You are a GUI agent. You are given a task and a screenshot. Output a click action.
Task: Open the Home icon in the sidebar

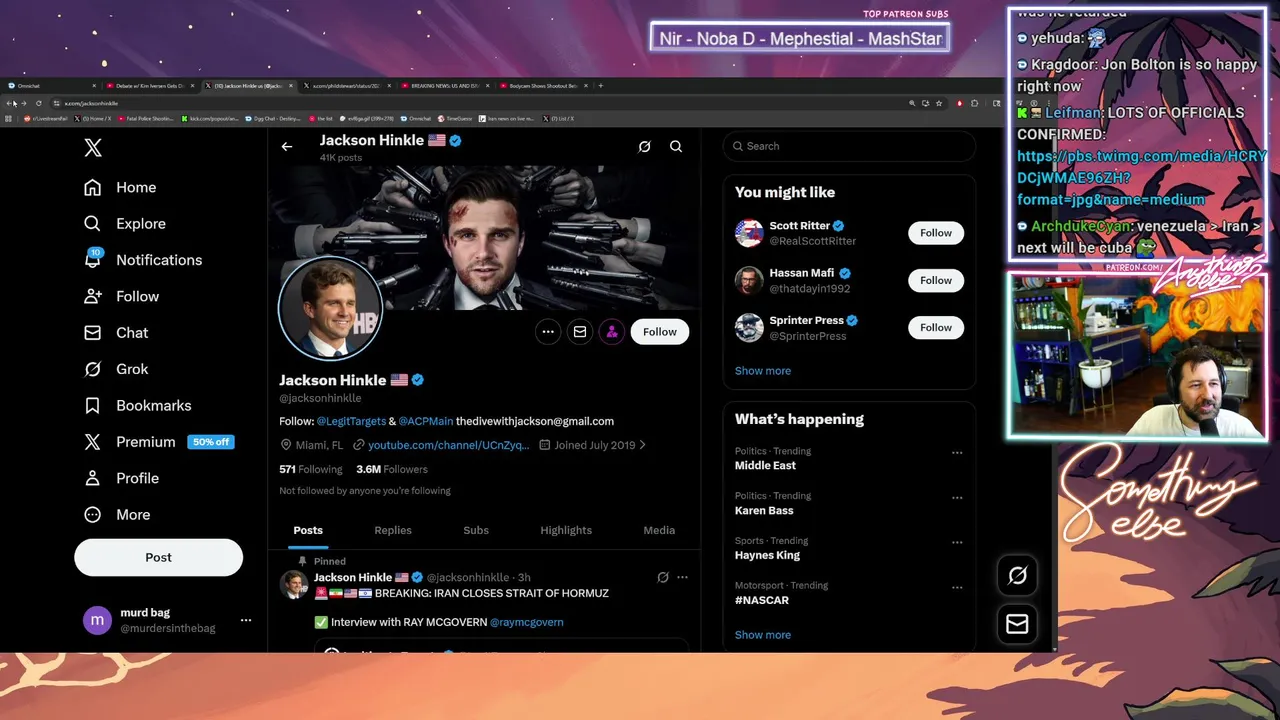[93, 187]
